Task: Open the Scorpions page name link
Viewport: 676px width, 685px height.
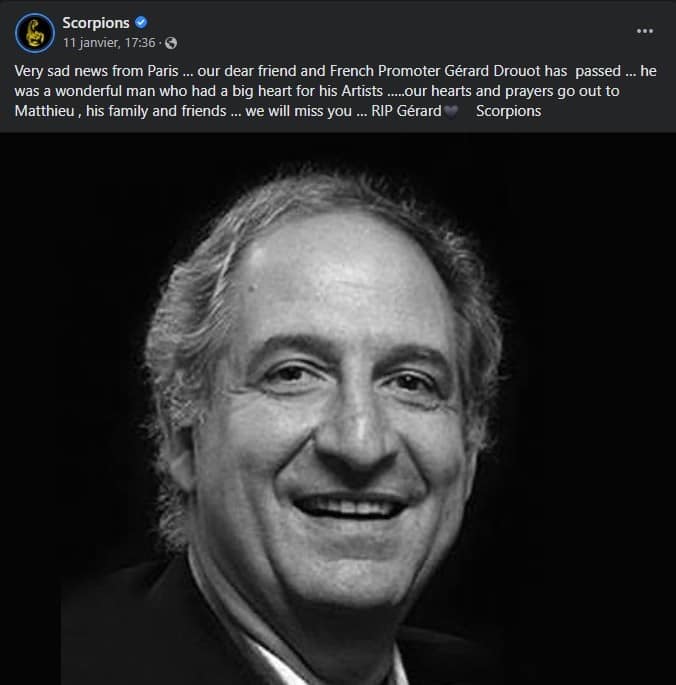Action: click(96, 23)
